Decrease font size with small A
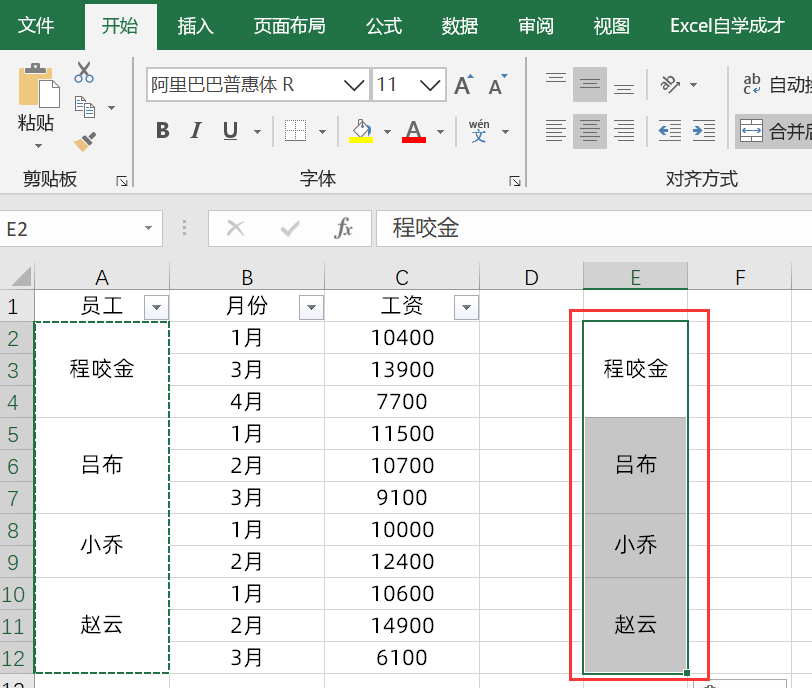The height and width of the screenshot is (688, 812). pyautogui.click(x=498, y=85)
